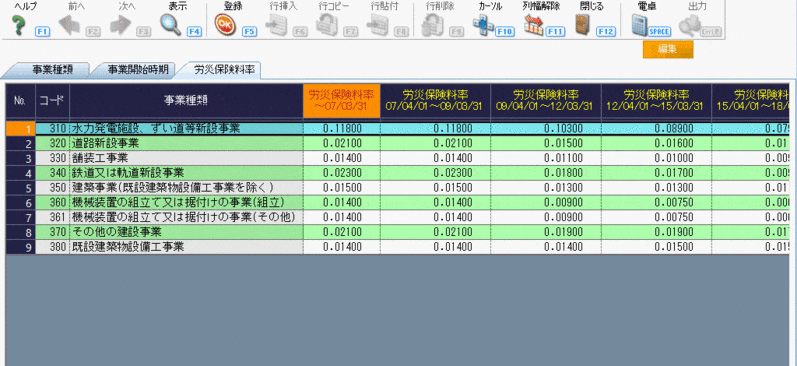The width and height of the screenshot is (797, 366).
Task: Click the 0.08900 rate cell
Action: 656,129
